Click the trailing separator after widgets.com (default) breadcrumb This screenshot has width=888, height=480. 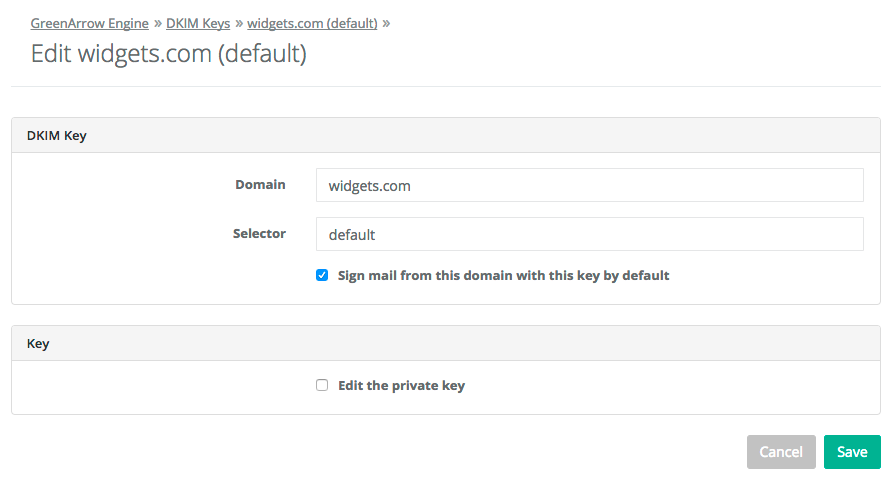[x=386, y=22]
